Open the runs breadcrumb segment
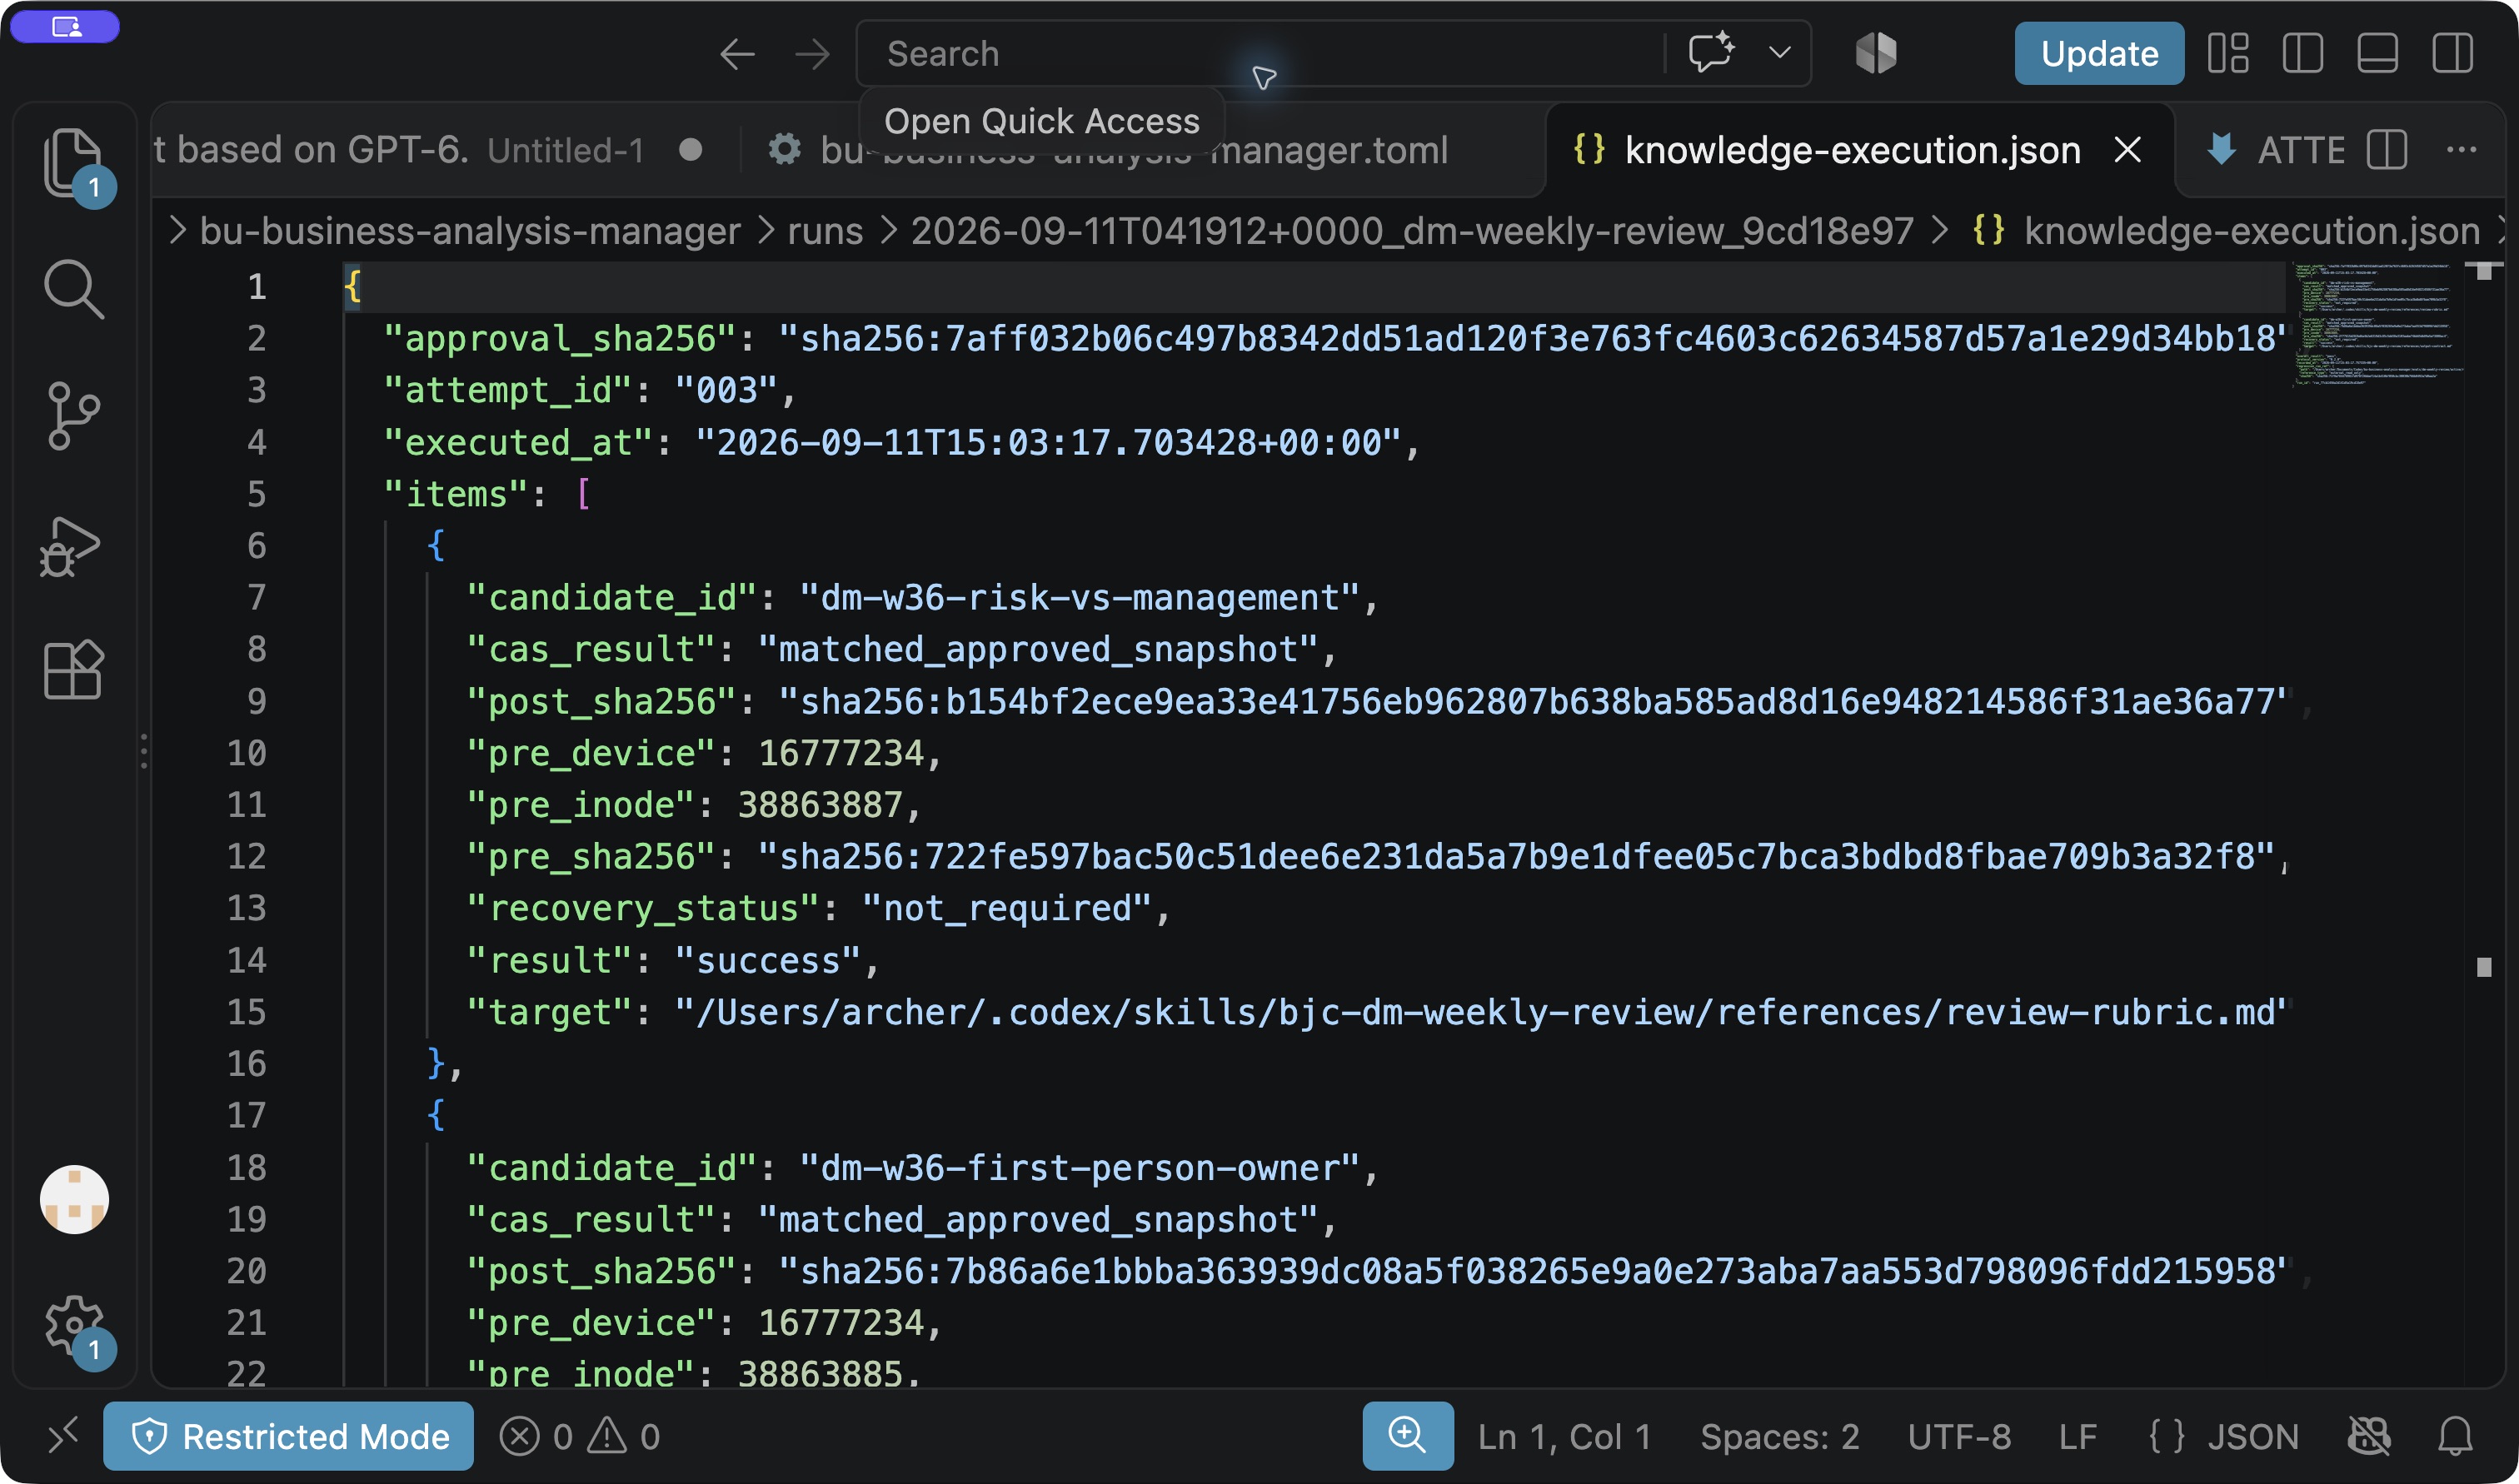Viewport: 2519px width, 1484px height. (825, 231)
